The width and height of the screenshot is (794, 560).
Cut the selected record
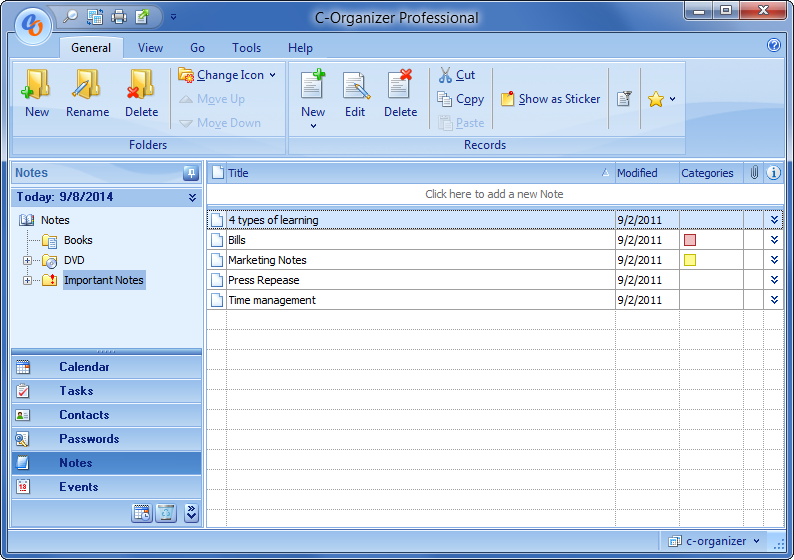[x=457, y=75]
